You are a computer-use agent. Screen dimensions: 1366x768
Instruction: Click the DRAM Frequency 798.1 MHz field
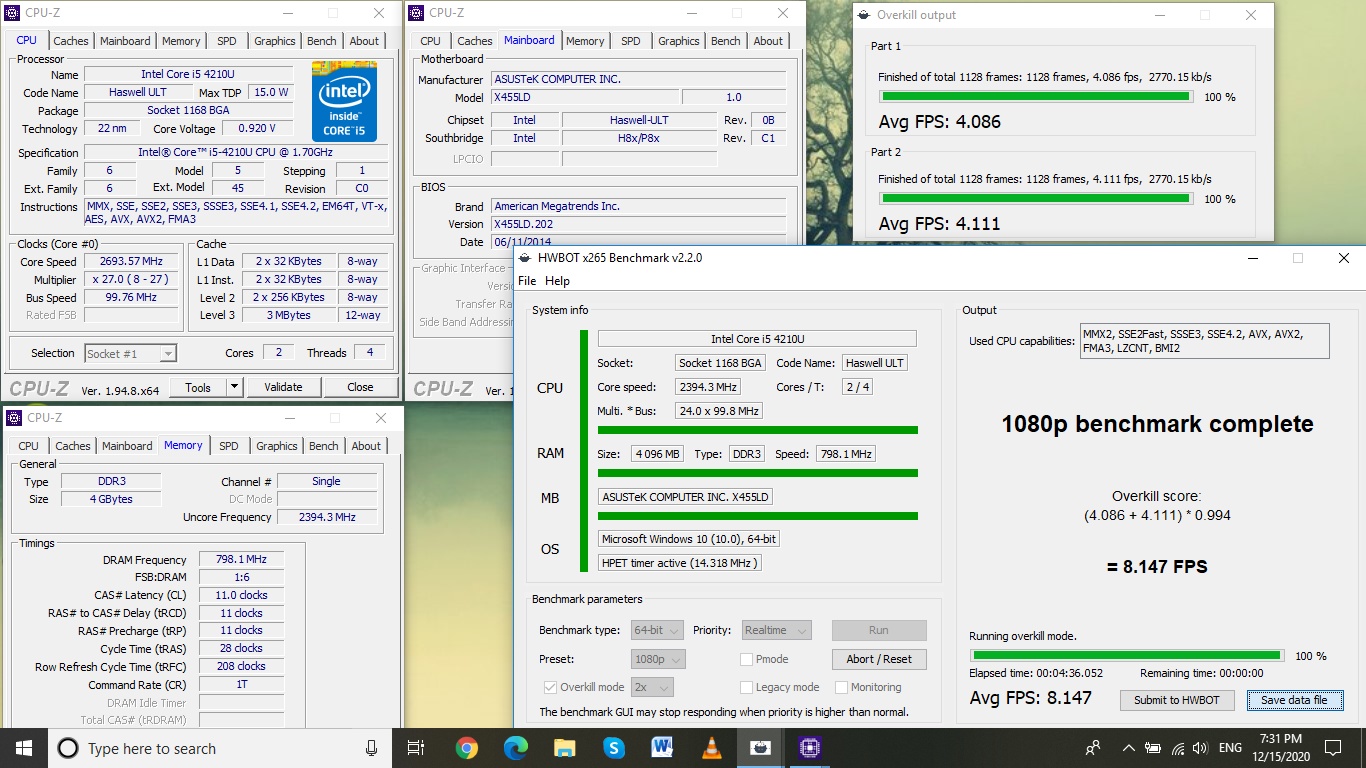[x=241, y=560]
